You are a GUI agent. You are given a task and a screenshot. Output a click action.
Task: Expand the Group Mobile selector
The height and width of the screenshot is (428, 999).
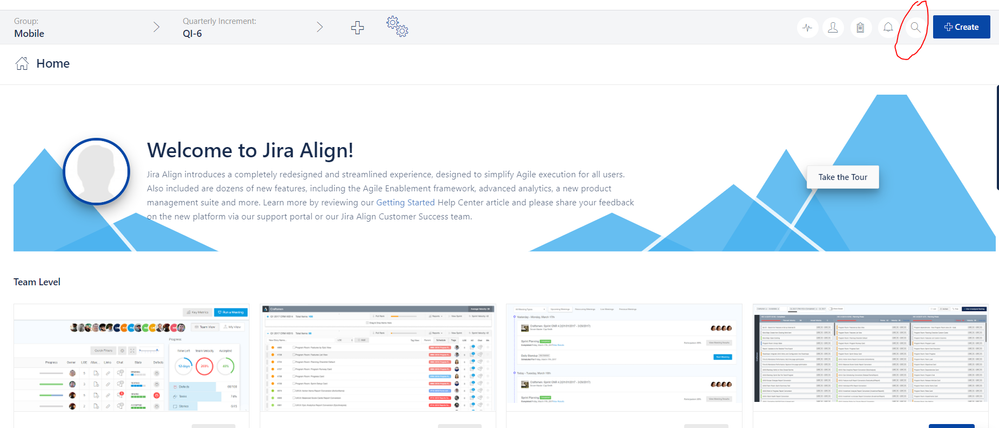click(89, 27)
